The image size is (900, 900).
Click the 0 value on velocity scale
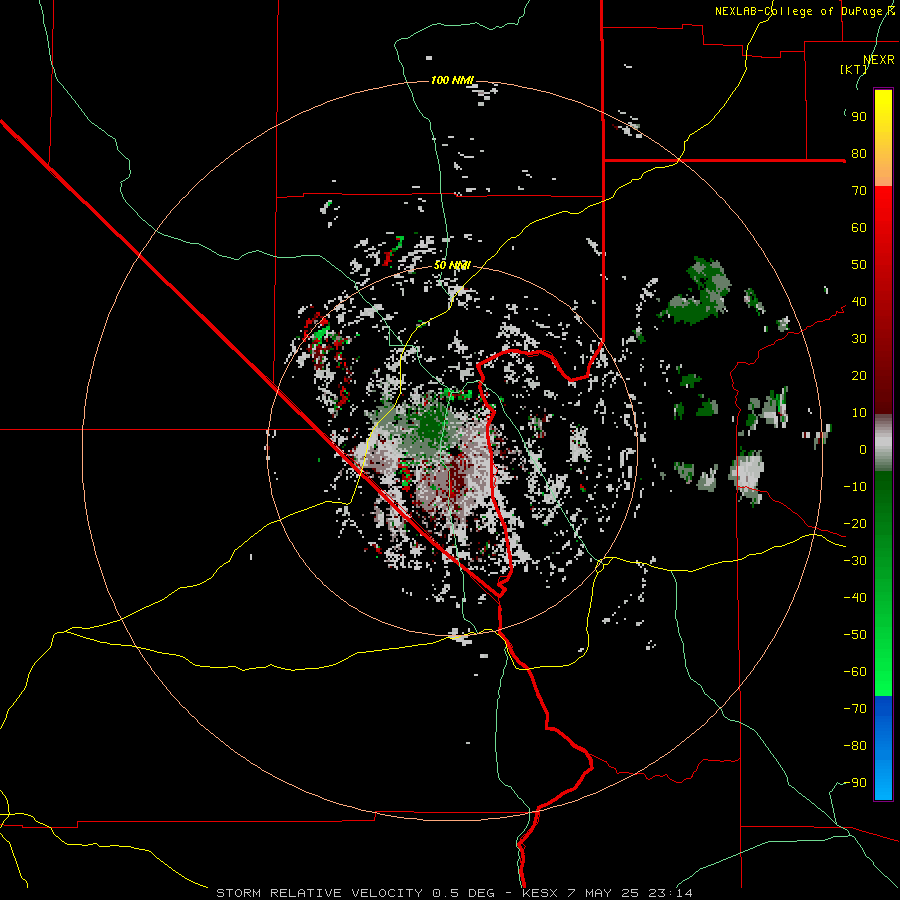point(863,450)
